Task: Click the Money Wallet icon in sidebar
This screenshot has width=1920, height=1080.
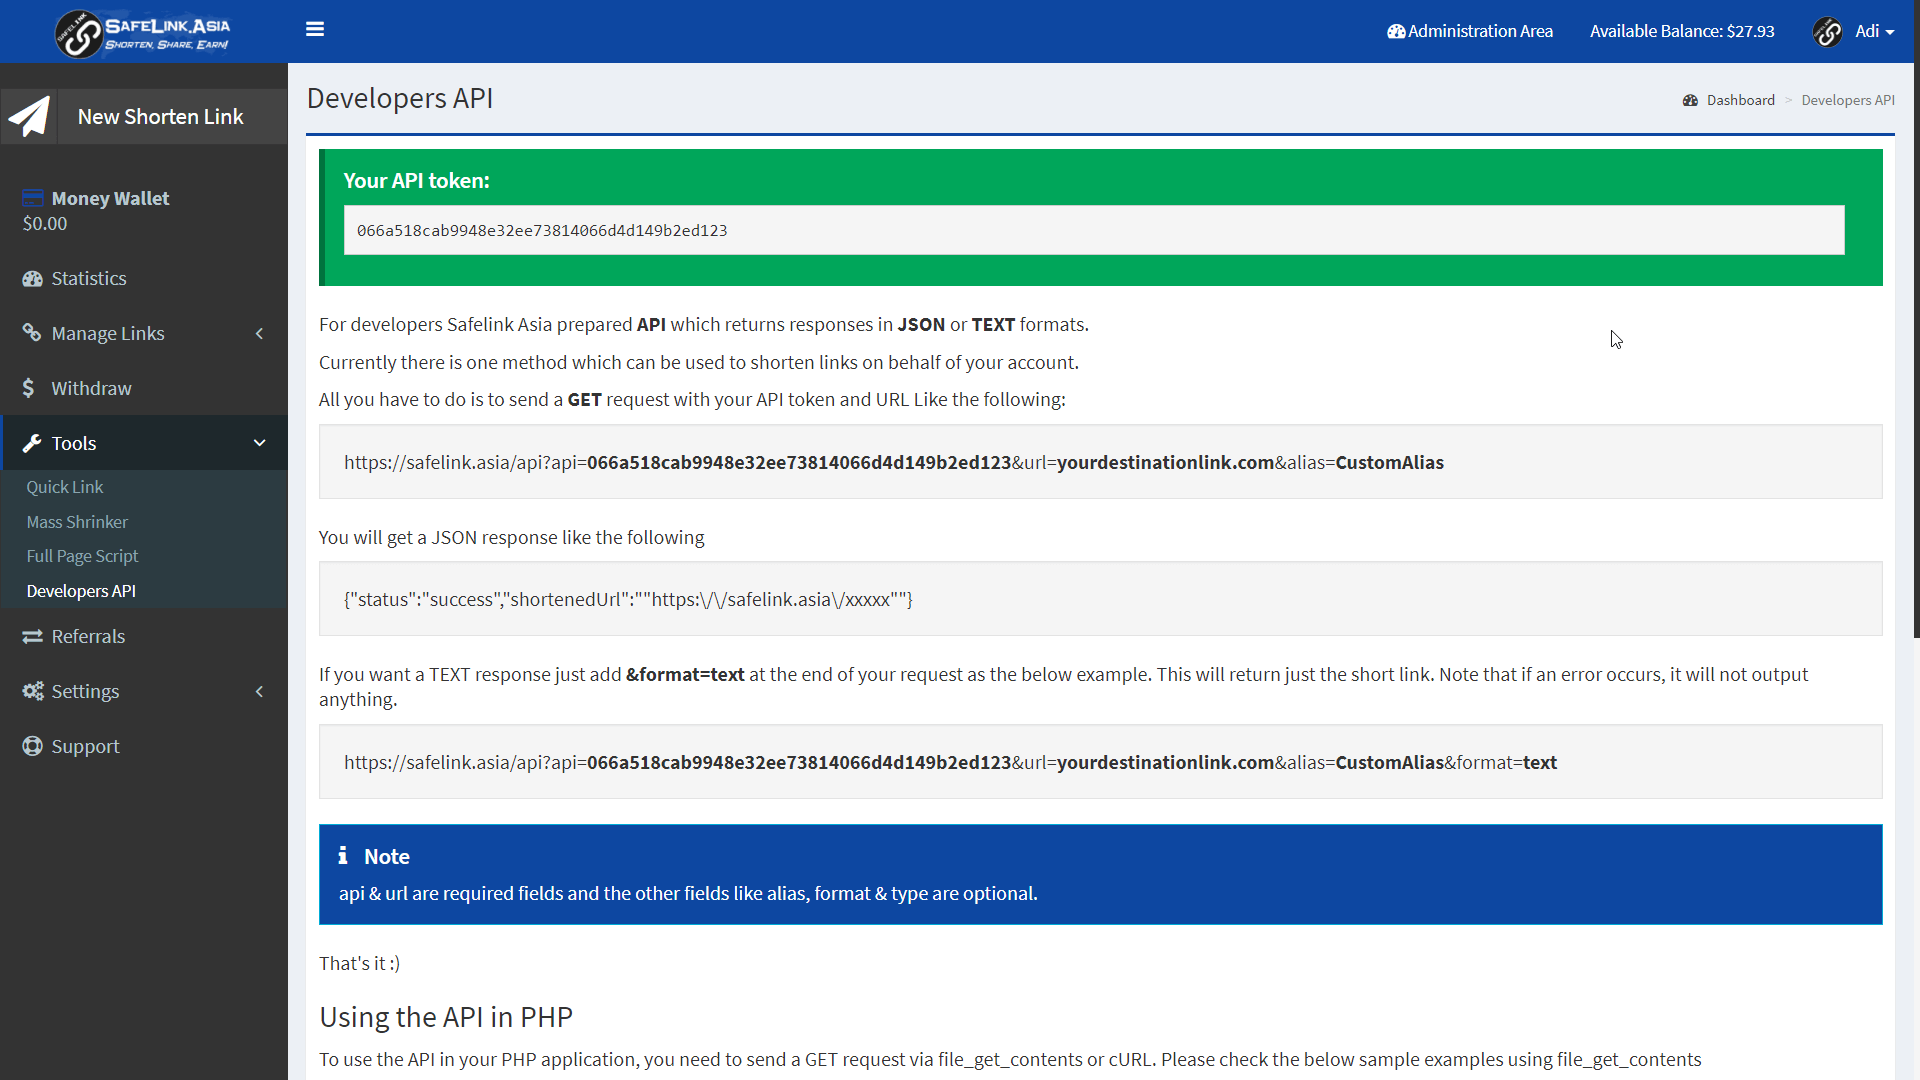Action: click(x=32, y=197)
